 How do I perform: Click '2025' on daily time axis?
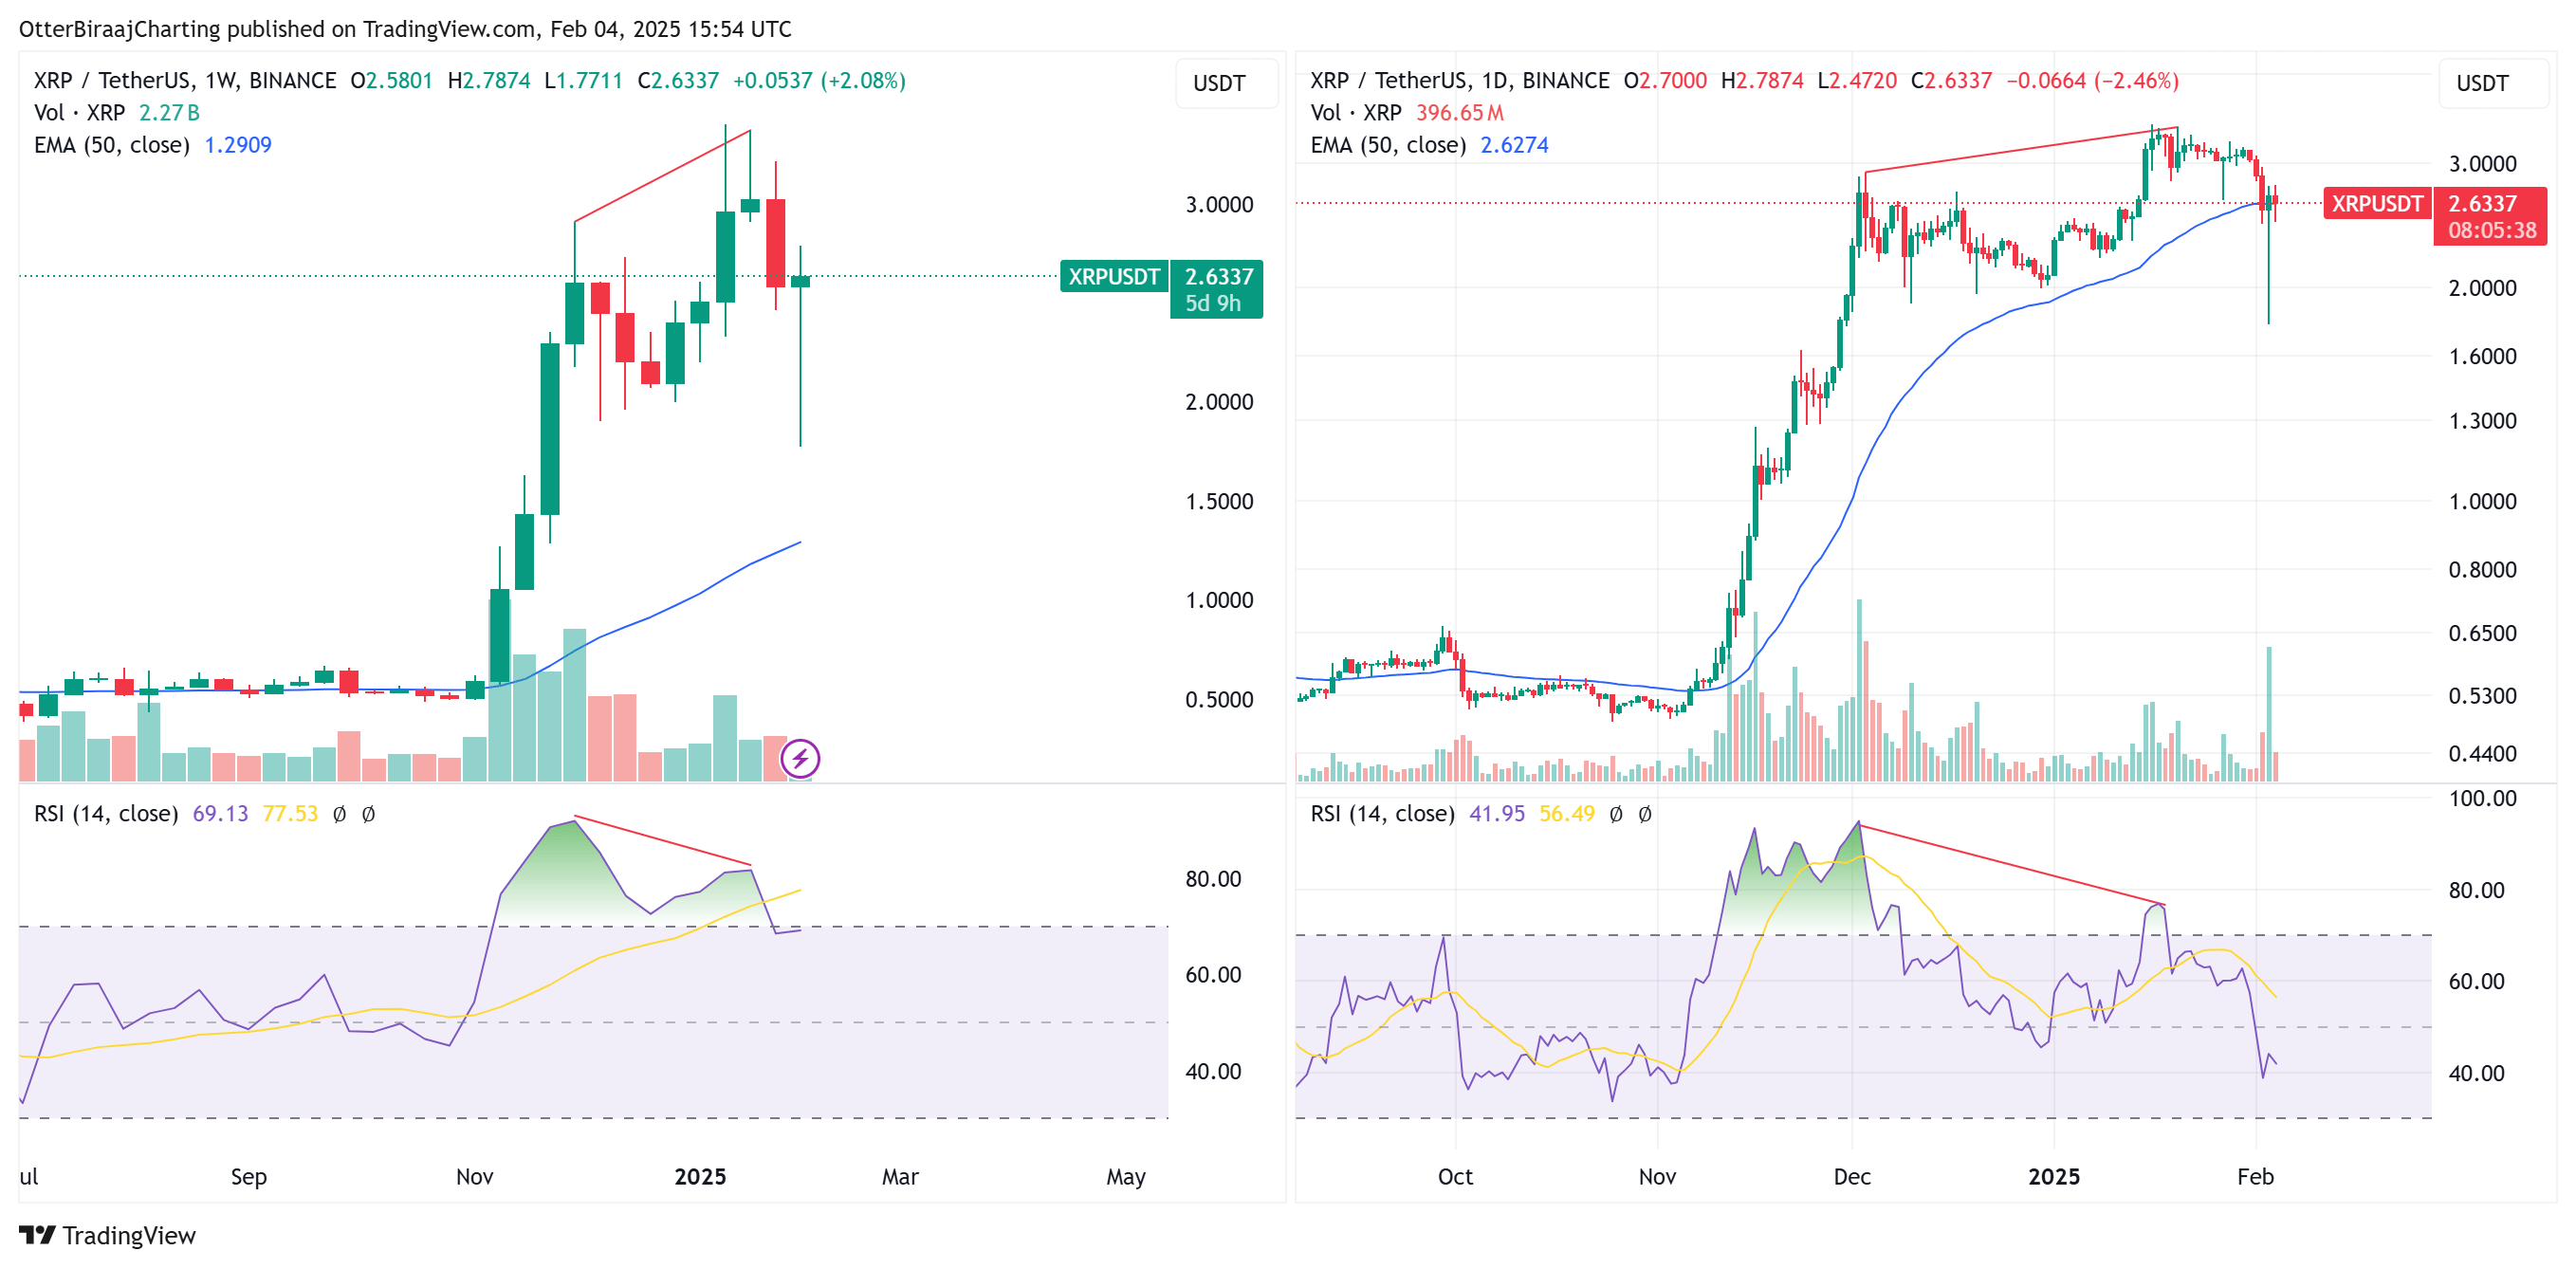point(2054,1176)
